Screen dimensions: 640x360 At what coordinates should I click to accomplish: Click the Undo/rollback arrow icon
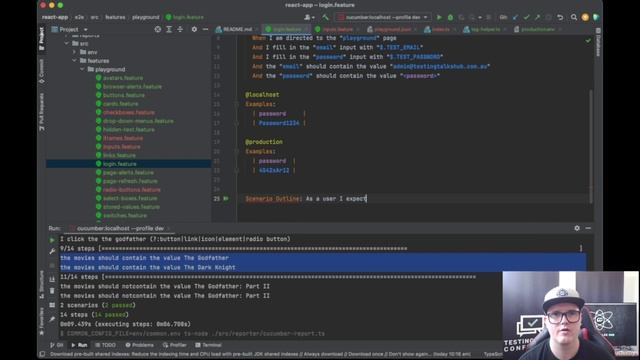pos(560,18)
